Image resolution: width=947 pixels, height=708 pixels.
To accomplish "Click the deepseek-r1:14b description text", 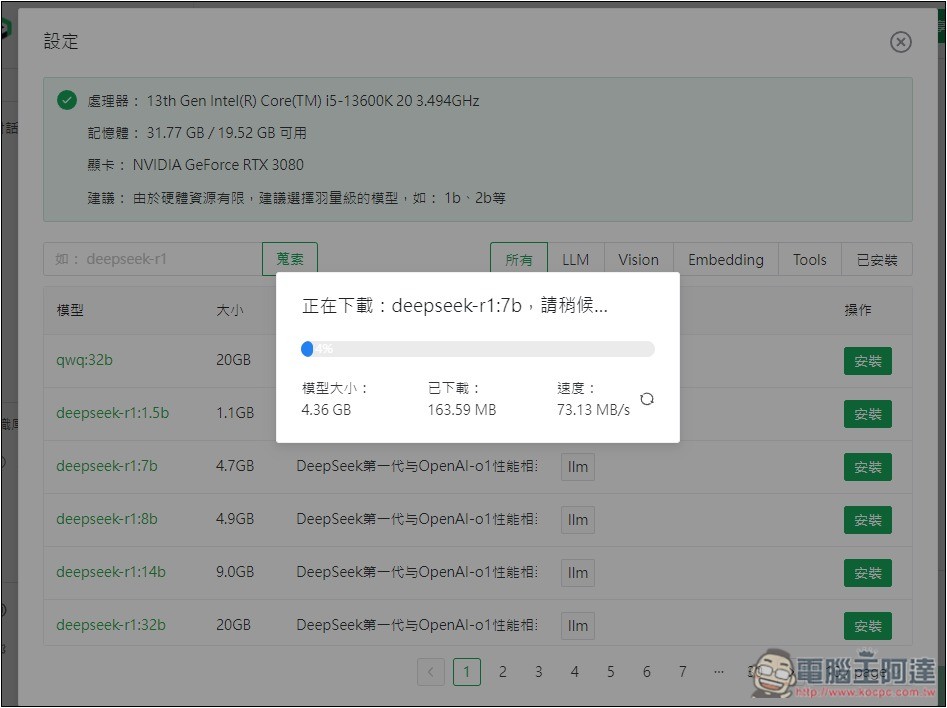I will [x=417, y=572].
